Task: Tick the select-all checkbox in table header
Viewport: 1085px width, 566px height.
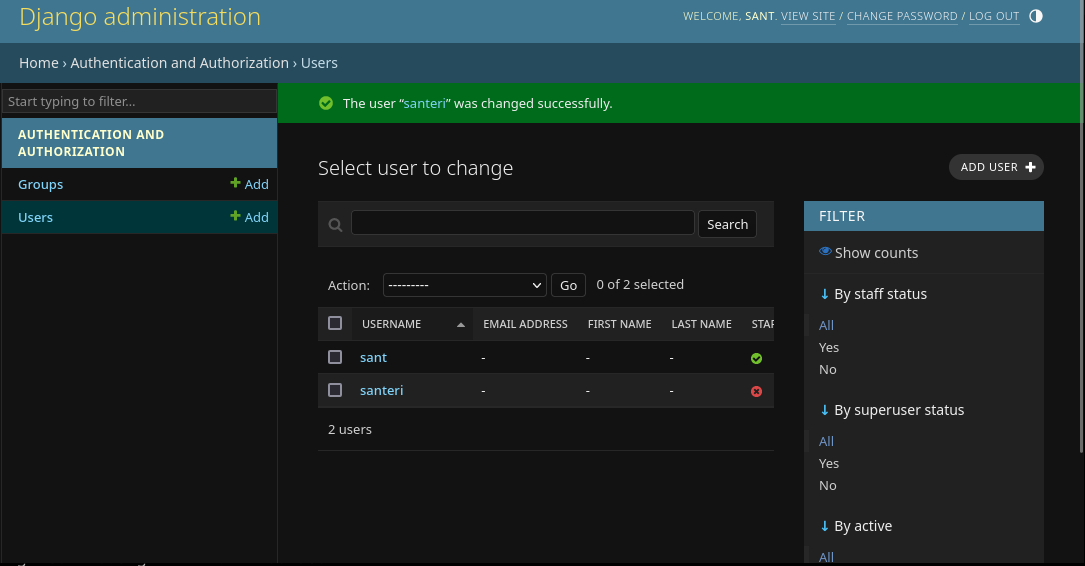Action: pyautogui.click(x=335, y=323)
